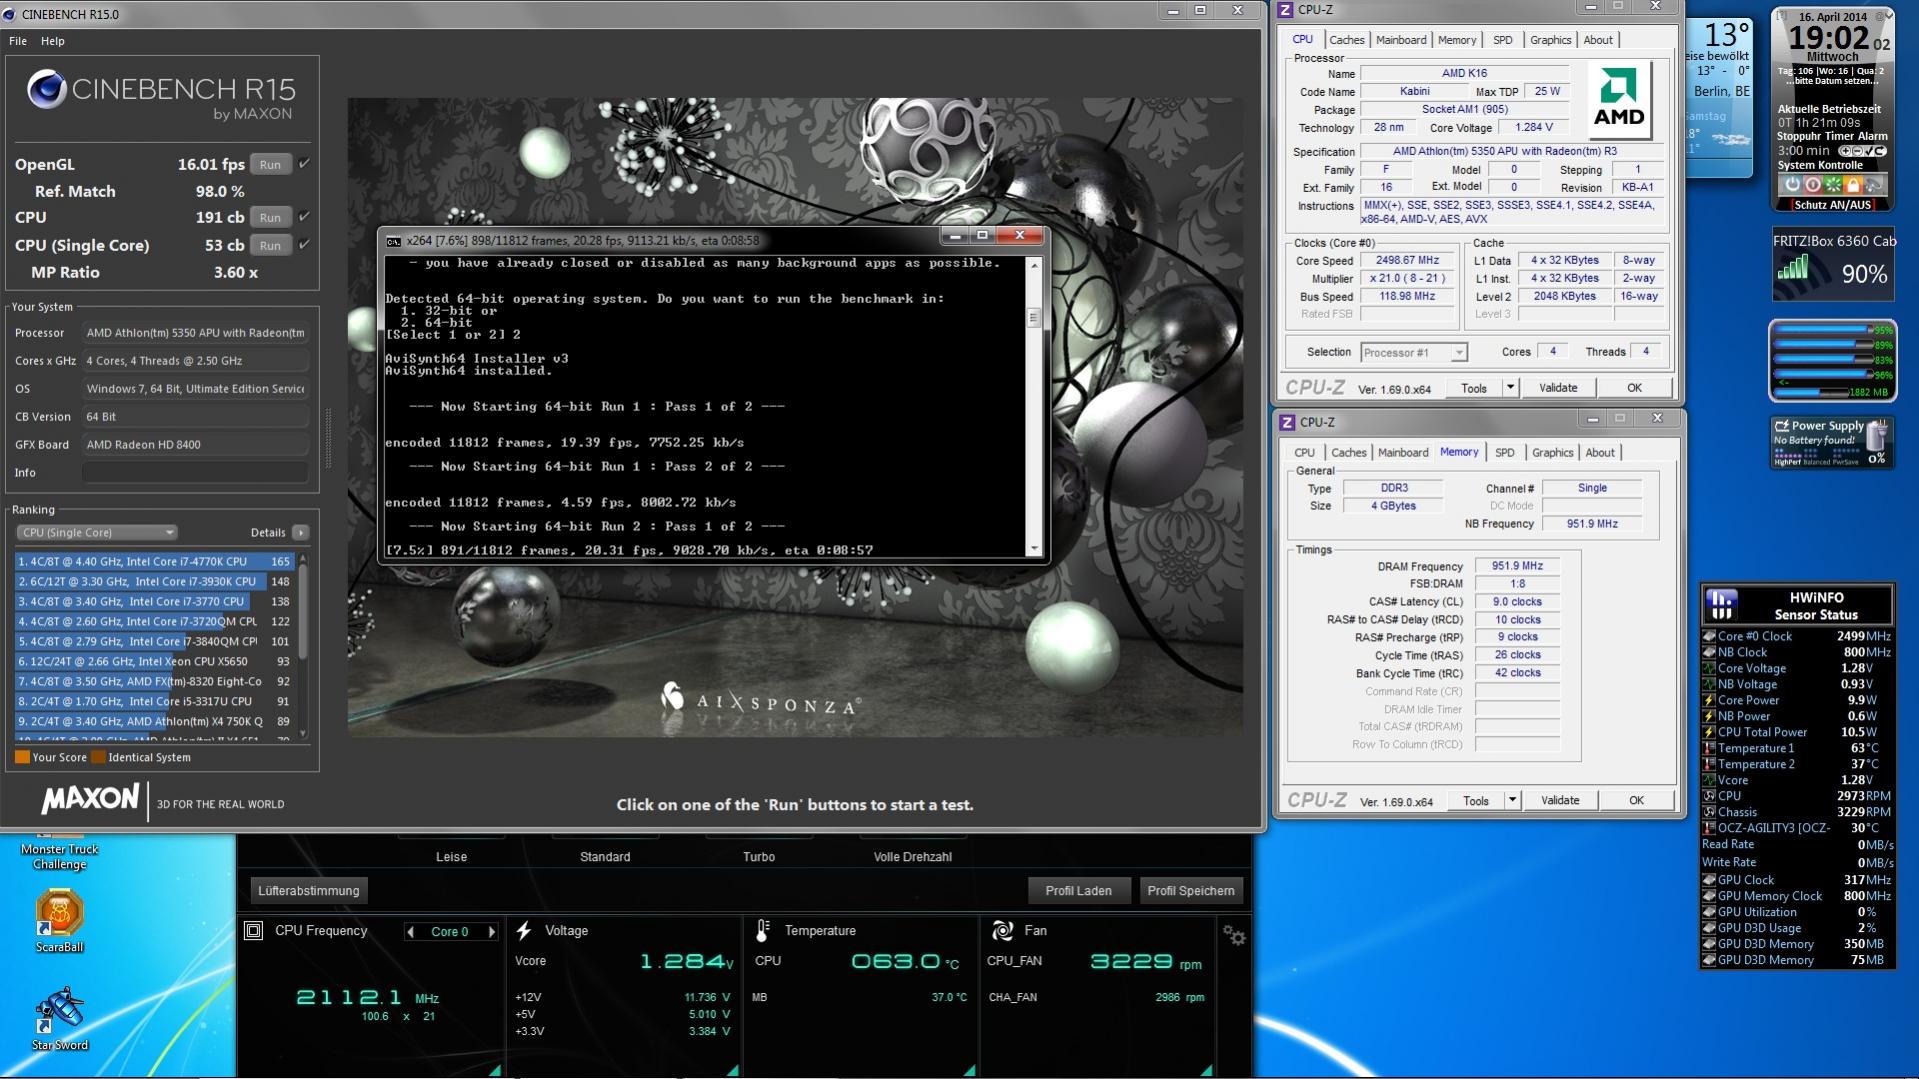Image resolution: width=1919 pixels, height=1079 pixels.
Task: Open the Star Sword desktop shortcut
Action: tap(59, 1019)
